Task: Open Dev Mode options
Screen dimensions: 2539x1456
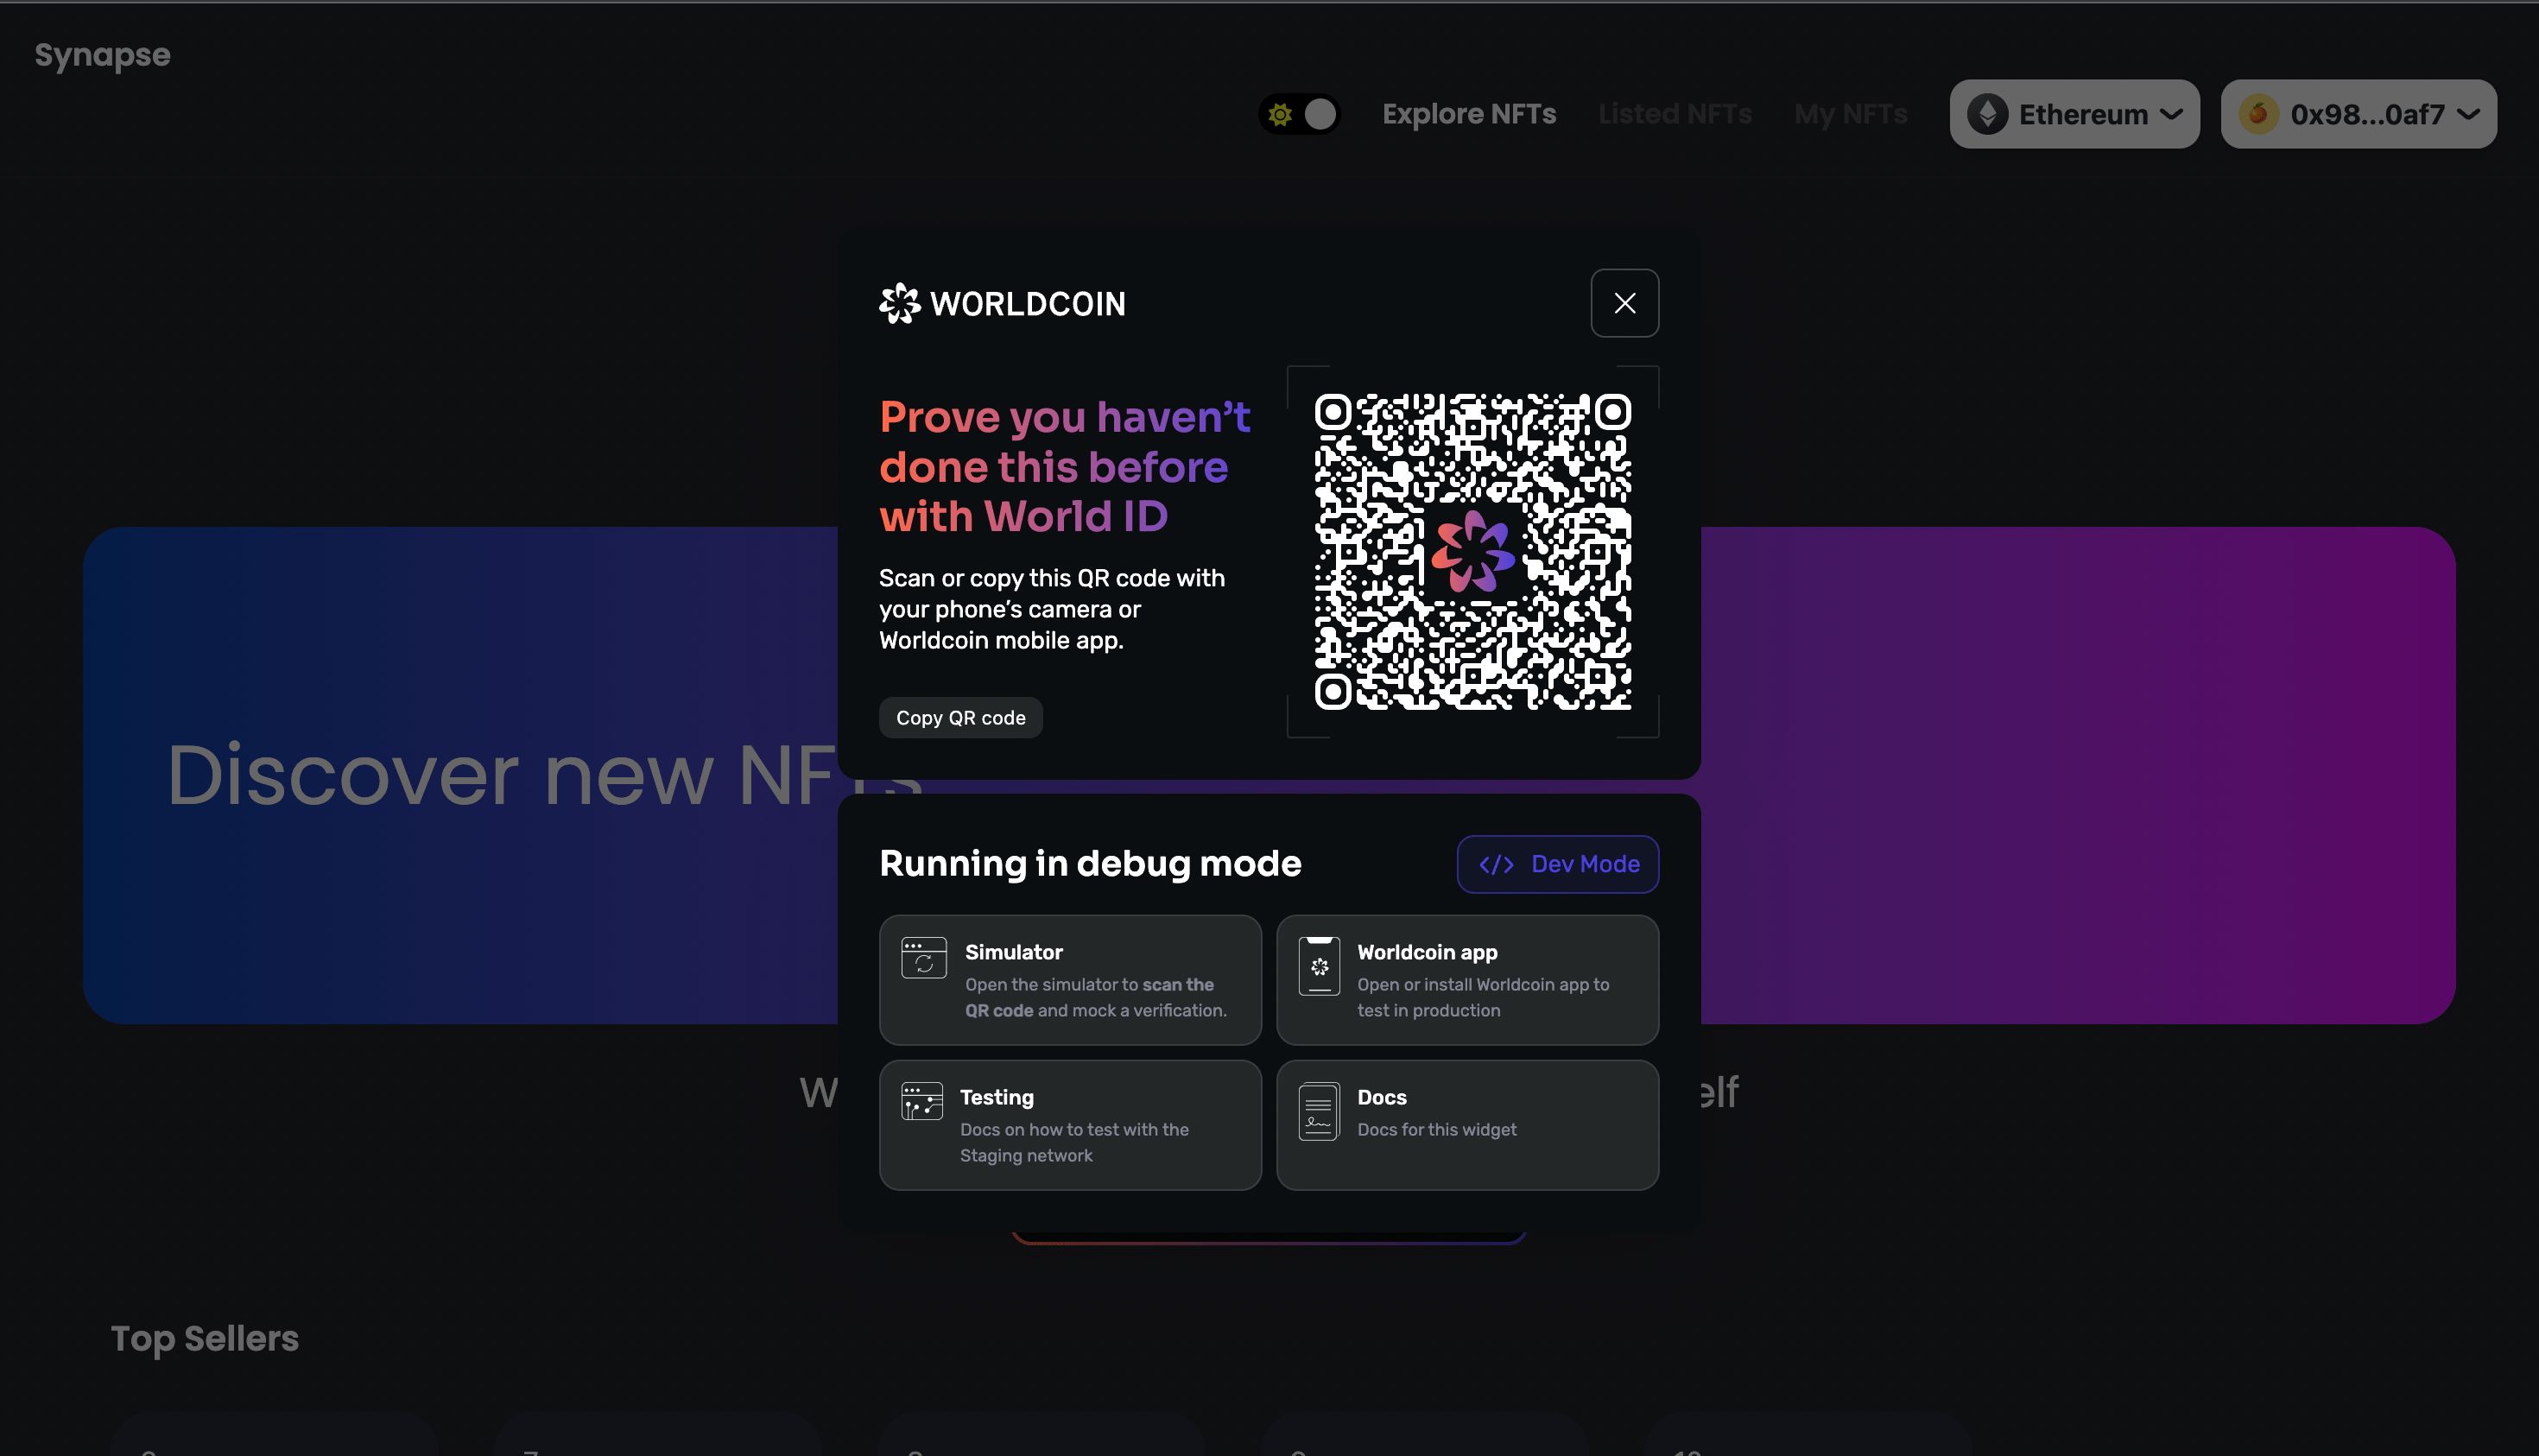Action: tap(1557, 864)
